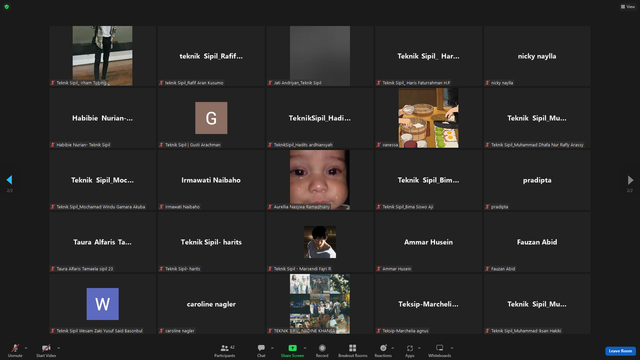Select the Irmawati Naibaho tile
Viewport: 640px width, 360px height.
(x=211, y=180)
